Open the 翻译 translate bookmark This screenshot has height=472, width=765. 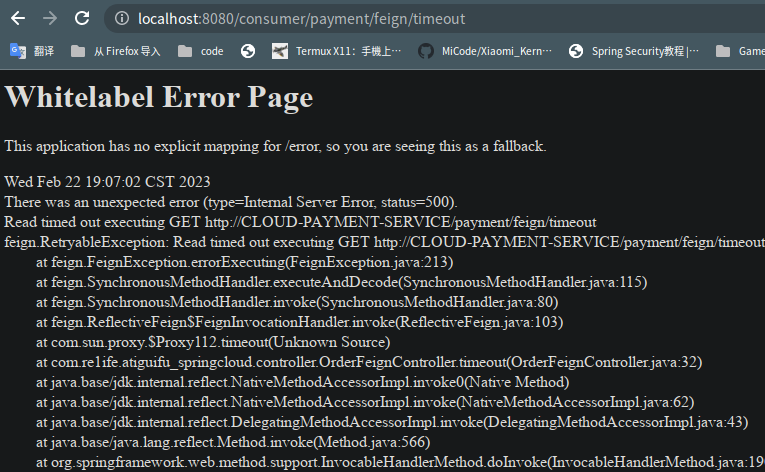[32, 51]
